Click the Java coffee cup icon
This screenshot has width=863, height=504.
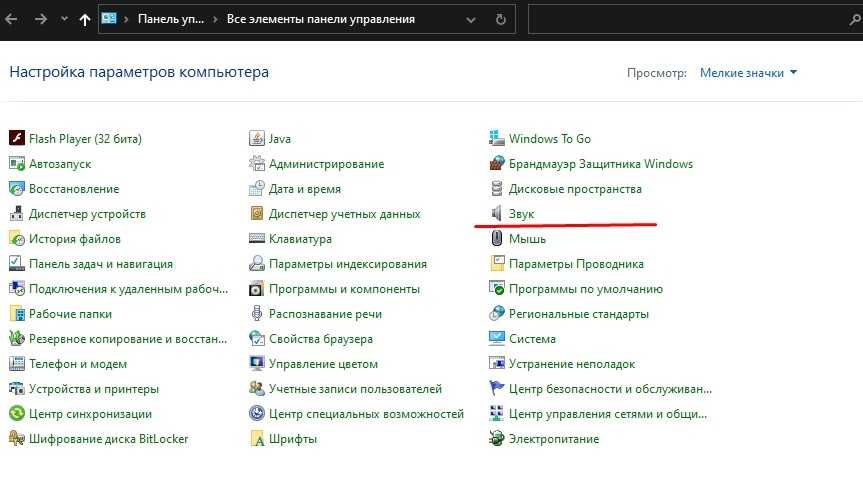point(257,139)
